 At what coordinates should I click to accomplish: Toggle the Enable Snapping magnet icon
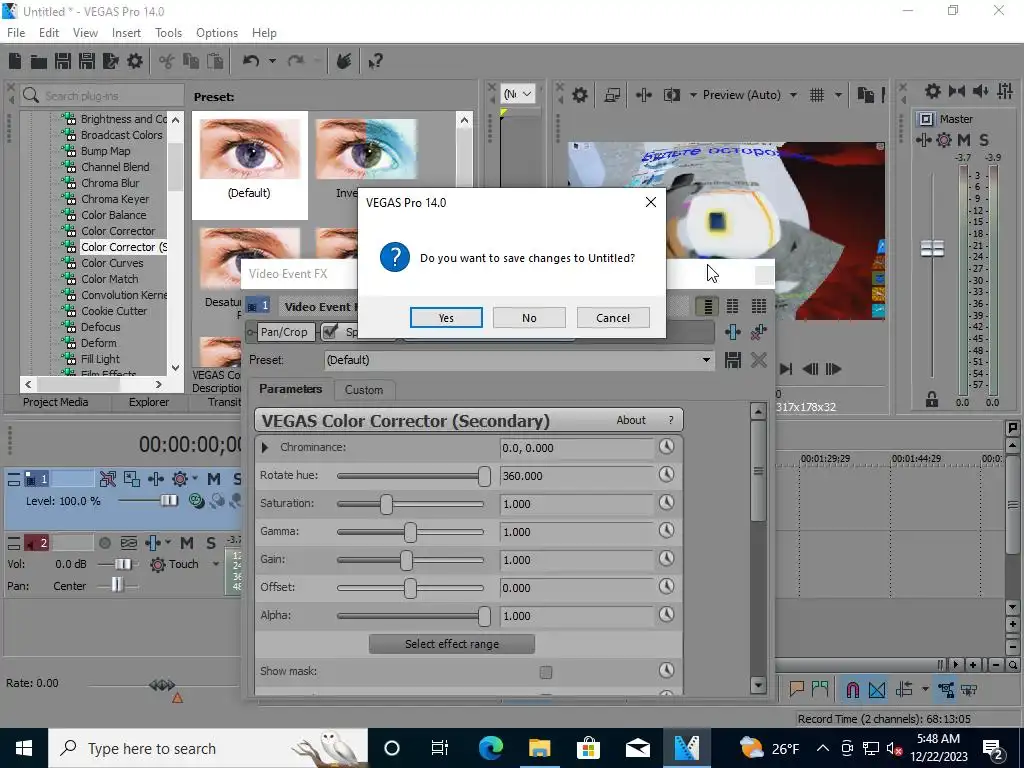[852, 690]
